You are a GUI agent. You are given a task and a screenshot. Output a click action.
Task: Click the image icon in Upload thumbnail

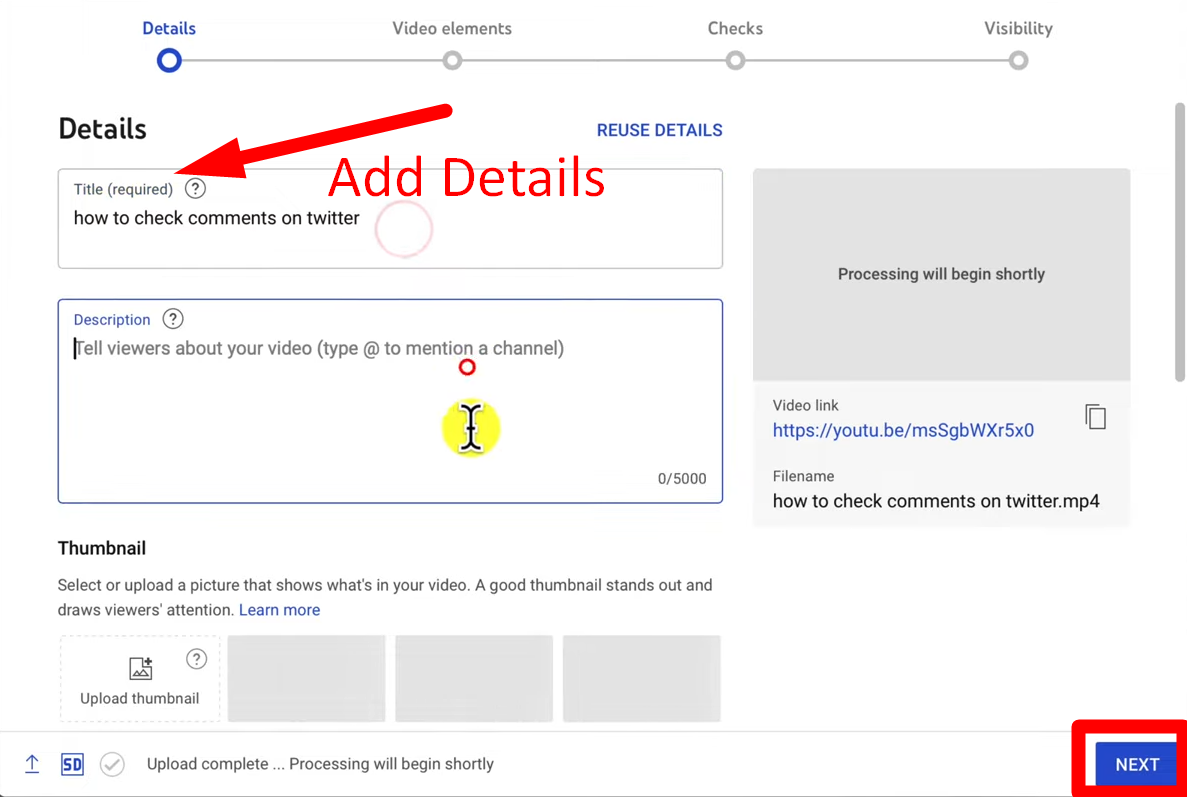pos(141,668)
